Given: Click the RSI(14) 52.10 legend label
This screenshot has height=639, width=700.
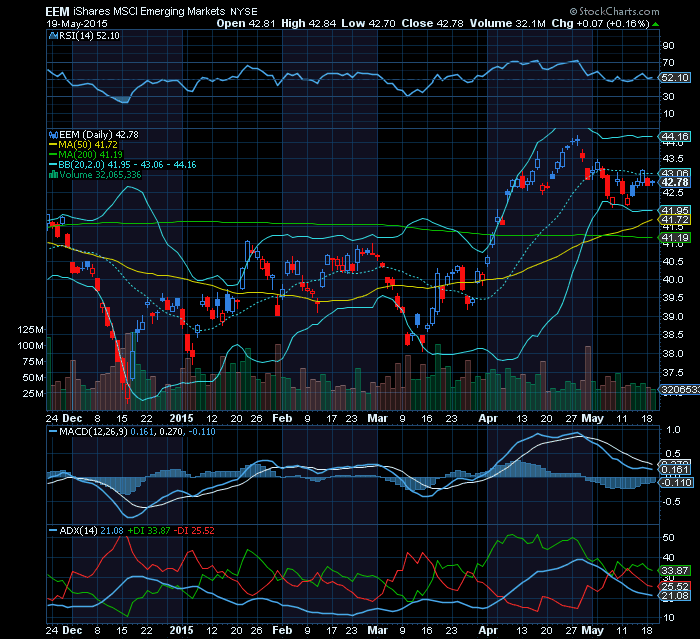Looking at the screenshot, I should coord(89,36).
